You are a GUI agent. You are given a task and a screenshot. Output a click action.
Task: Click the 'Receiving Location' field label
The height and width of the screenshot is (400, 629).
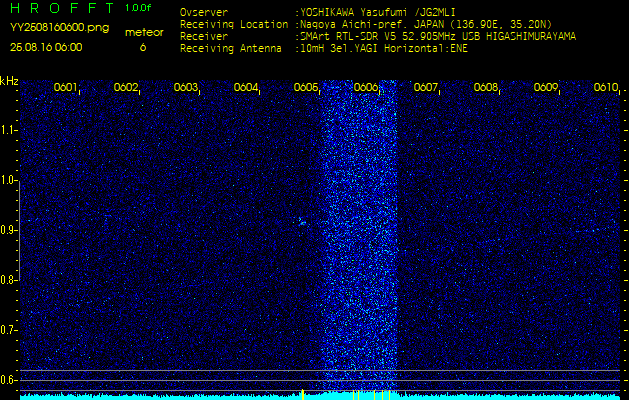[234, 24]
